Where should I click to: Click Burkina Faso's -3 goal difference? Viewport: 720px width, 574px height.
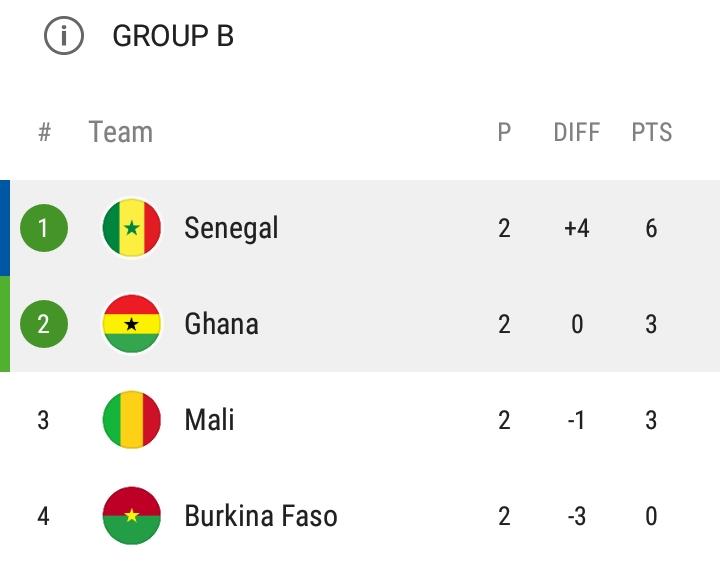coord(577,516)
